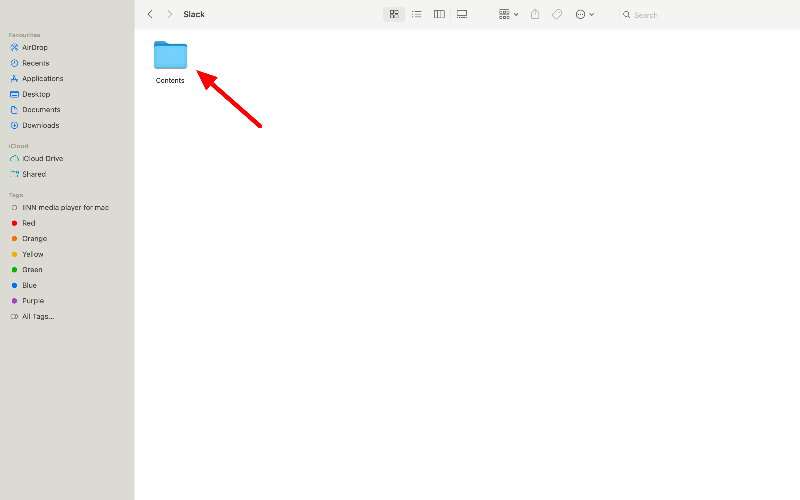Switch to icon grid view

(x=394, y=14)
